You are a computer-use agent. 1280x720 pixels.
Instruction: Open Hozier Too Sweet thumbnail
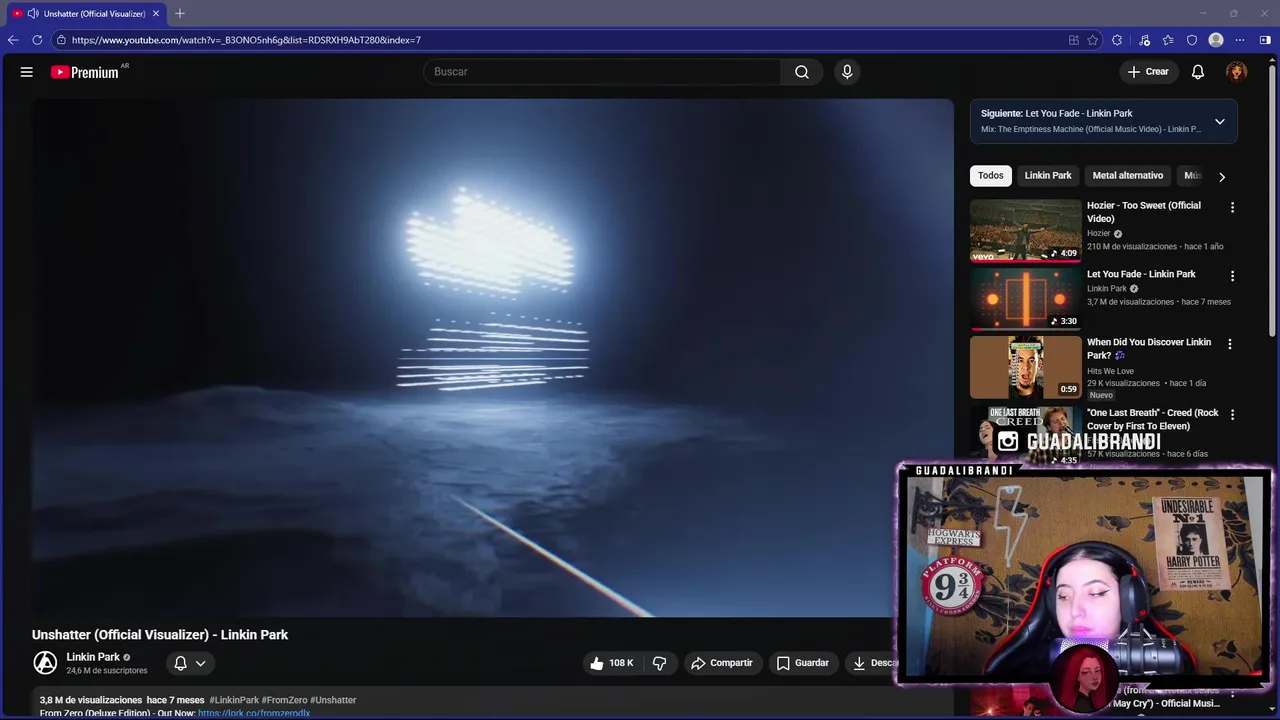(x=1026, y=231)
